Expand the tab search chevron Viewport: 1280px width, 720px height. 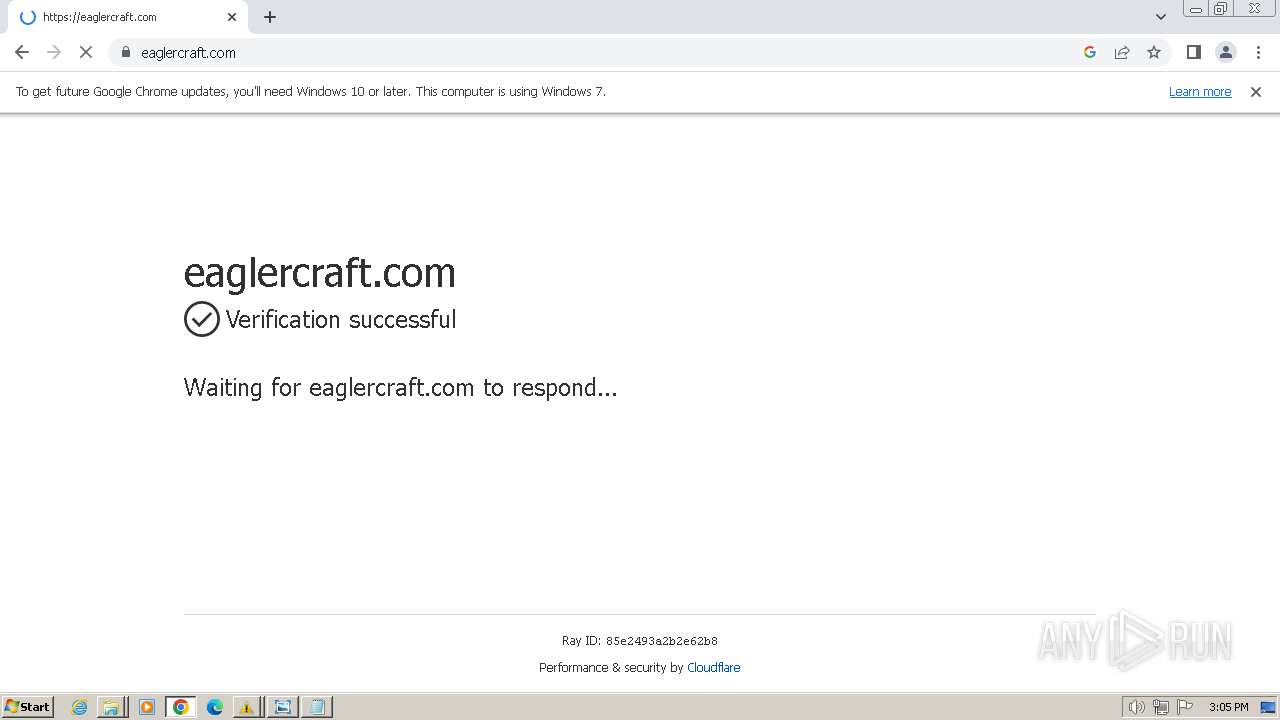coord(1161,17)
